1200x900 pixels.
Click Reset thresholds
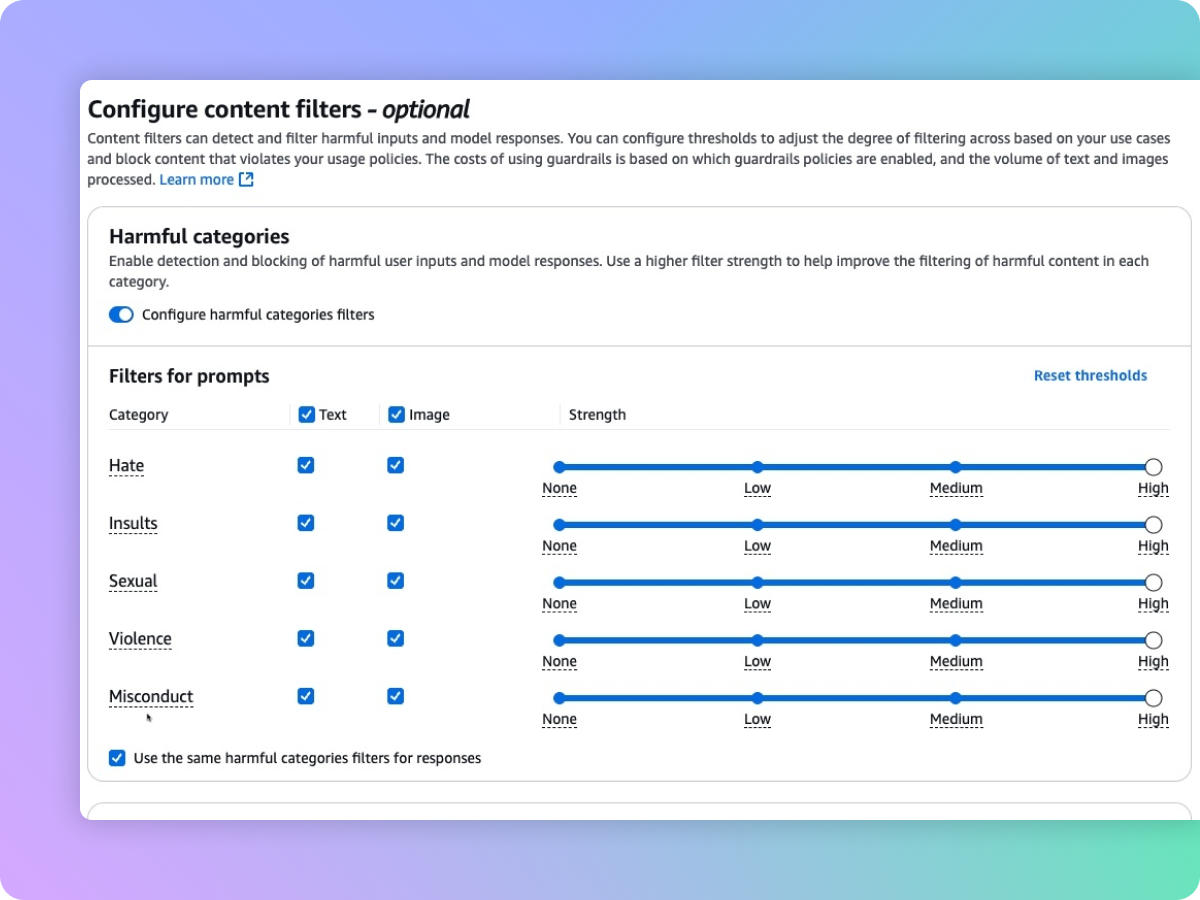click(1090, 376)
